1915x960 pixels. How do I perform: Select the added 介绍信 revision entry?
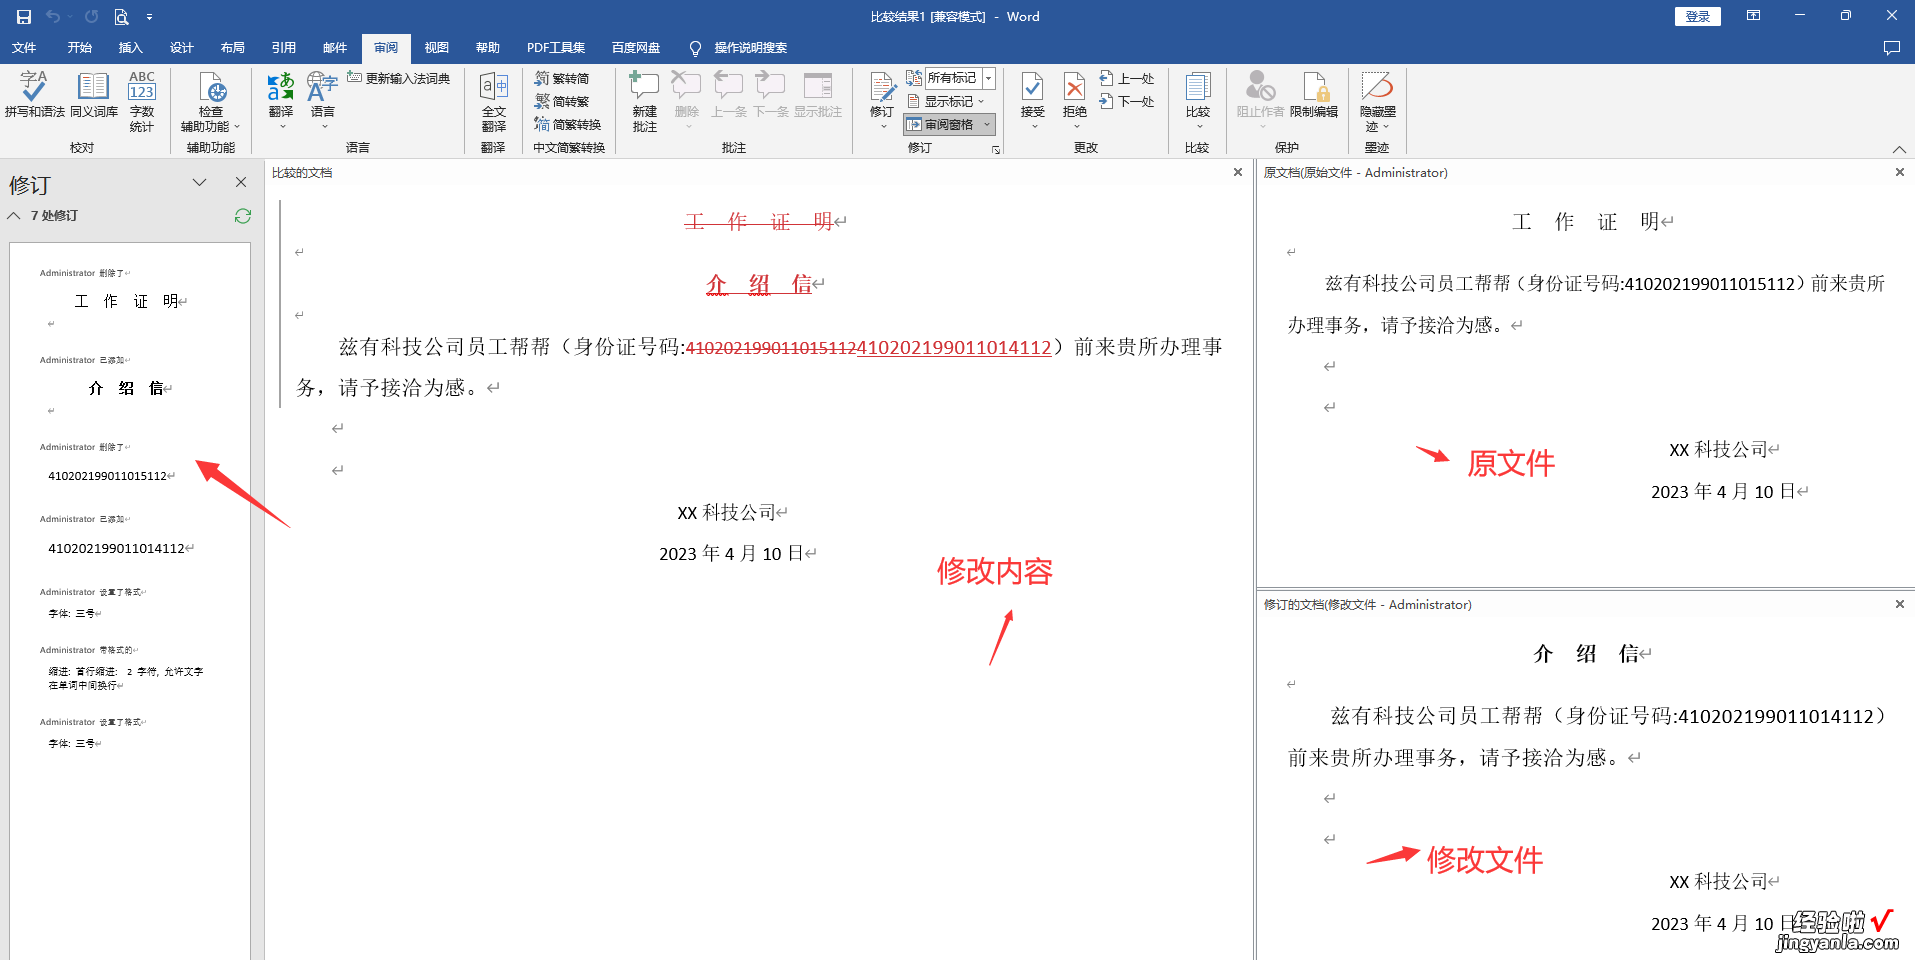[130, 388]
